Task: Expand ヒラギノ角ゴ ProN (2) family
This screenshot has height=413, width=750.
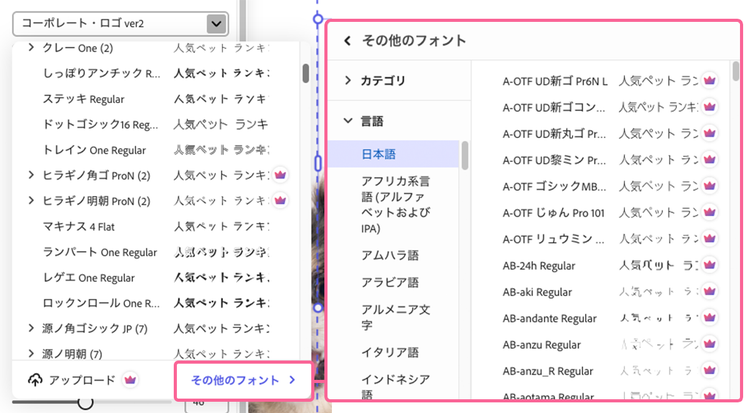Action: tap(31, 175)
